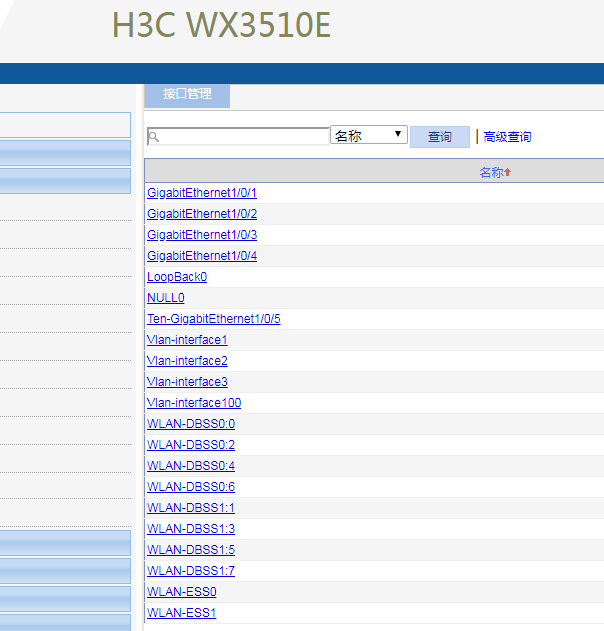Click the interface search input field
This screenshot has height=631, width=604.
click(238, 136)
